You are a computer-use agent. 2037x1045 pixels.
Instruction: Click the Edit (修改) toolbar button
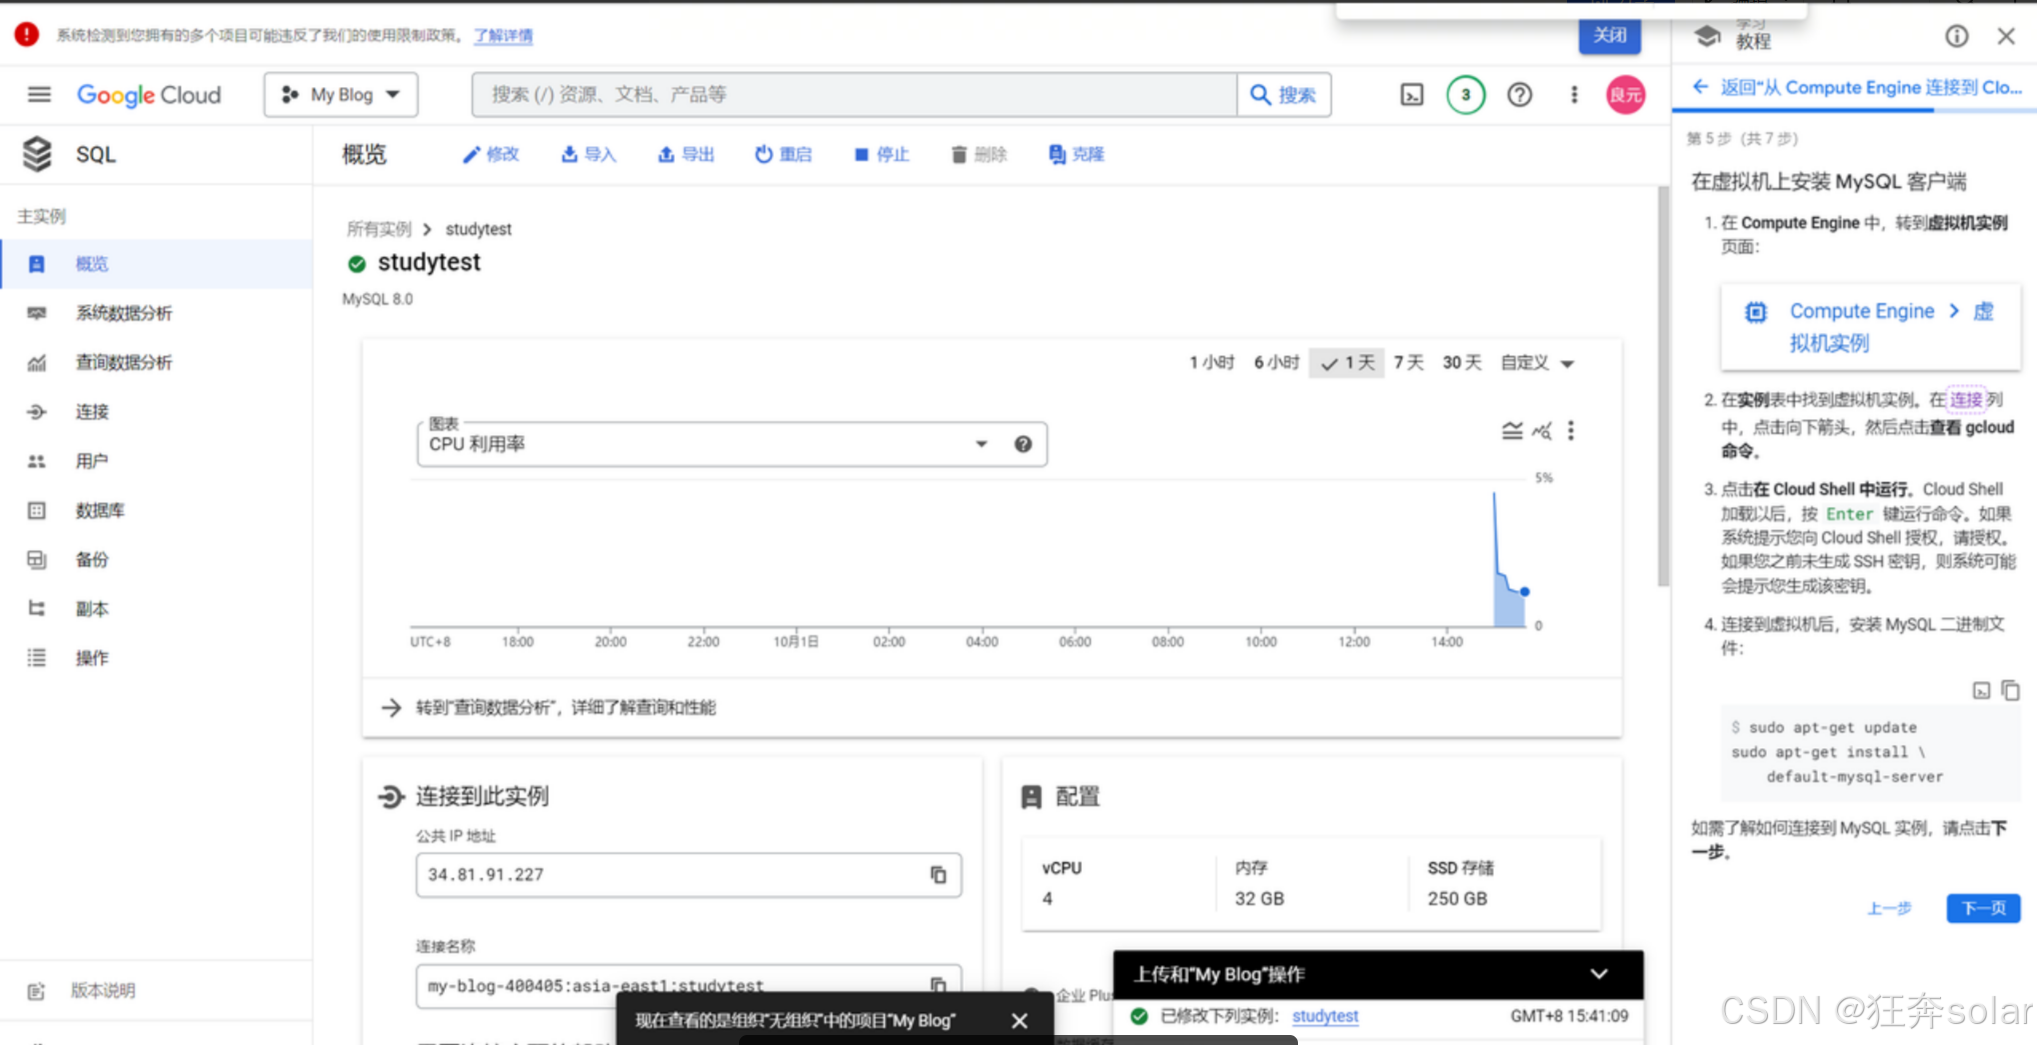coord(490,154)
